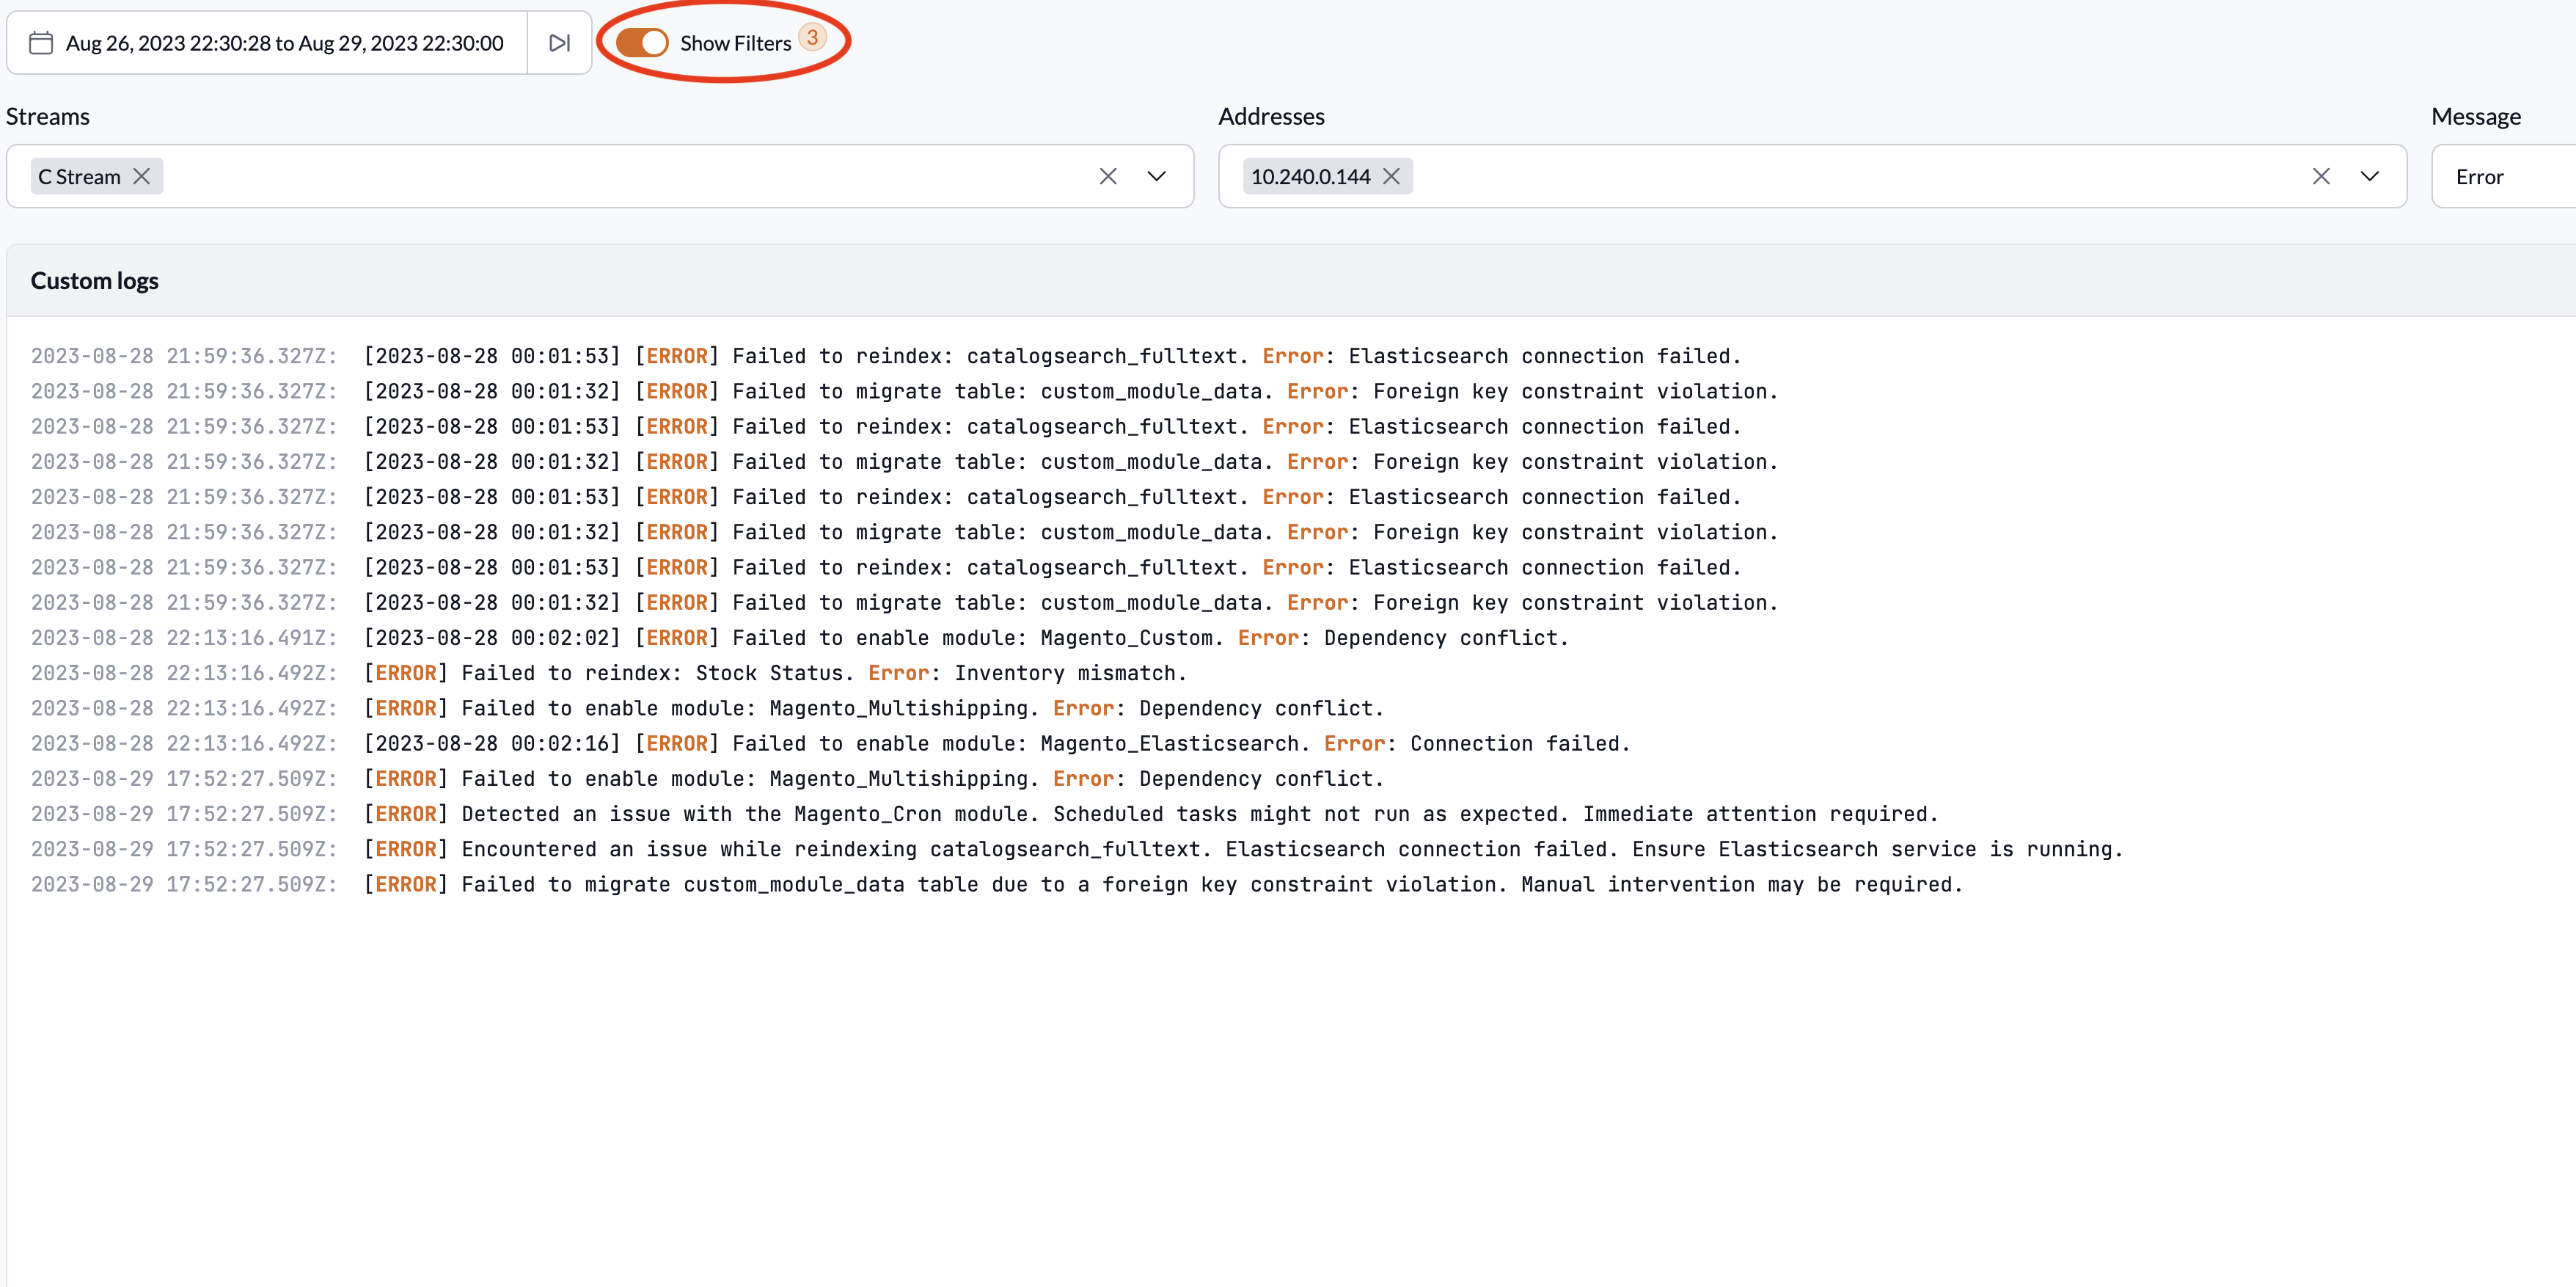Remove the C Stream tag

[x=142, y=176]
